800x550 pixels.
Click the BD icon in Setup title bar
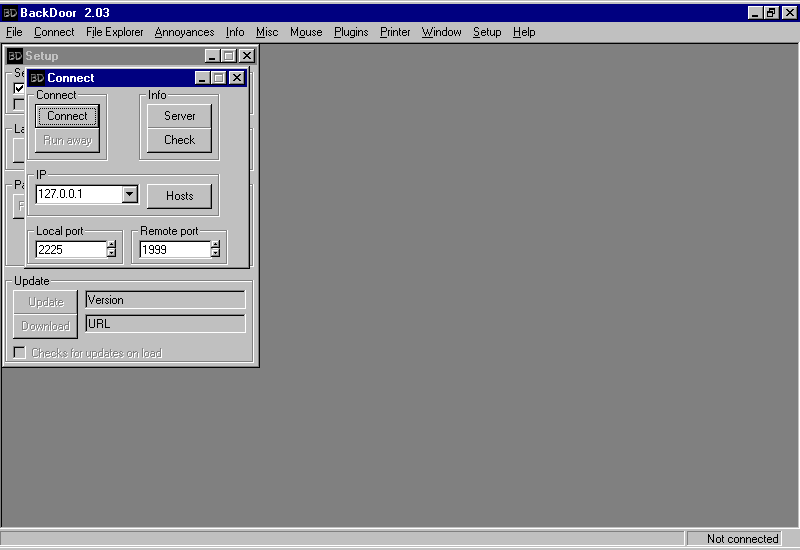tap(15, 57)
